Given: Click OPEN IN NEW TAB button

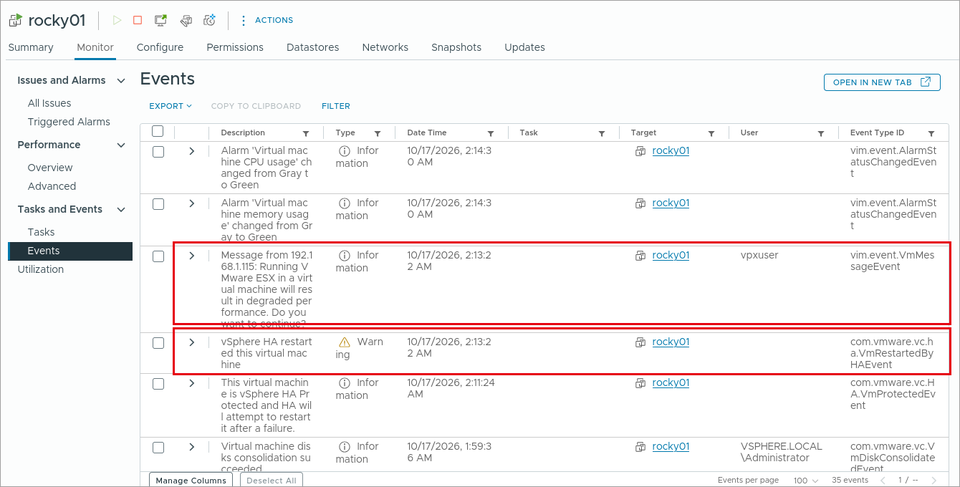Looking at the screenshot, I should pos(882,82).
